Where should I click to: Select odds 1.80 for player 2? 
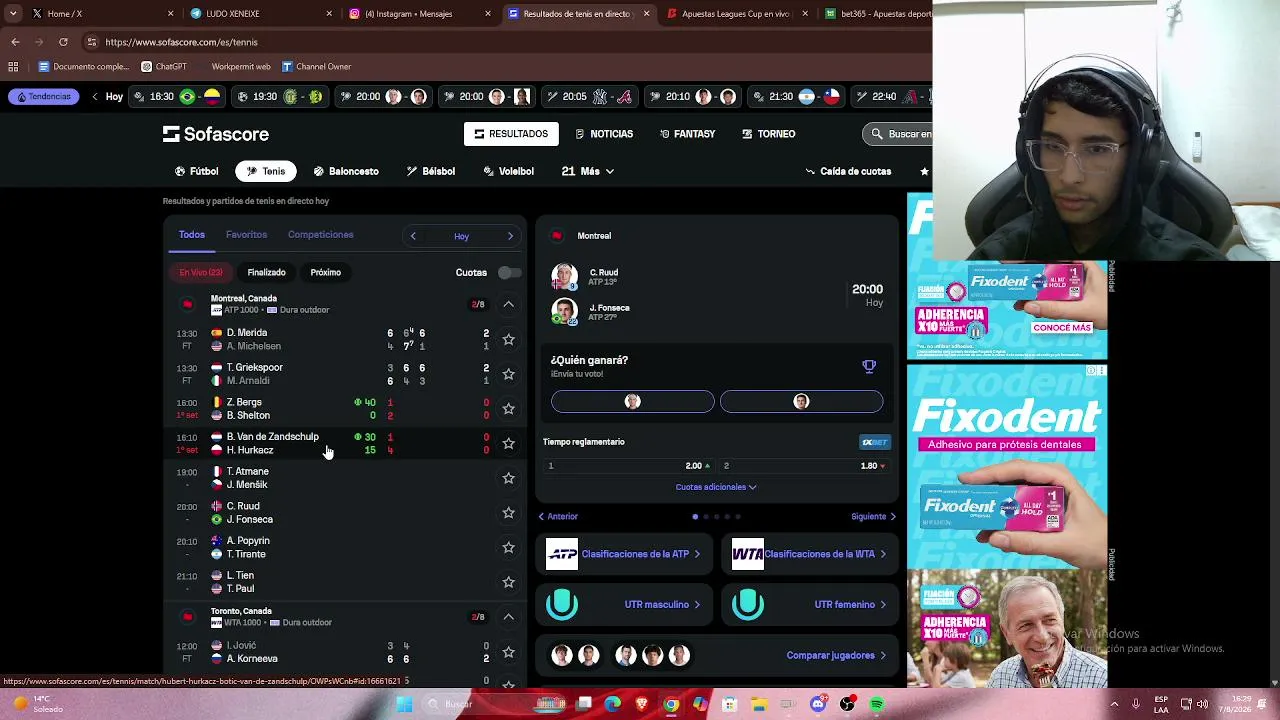805,466
